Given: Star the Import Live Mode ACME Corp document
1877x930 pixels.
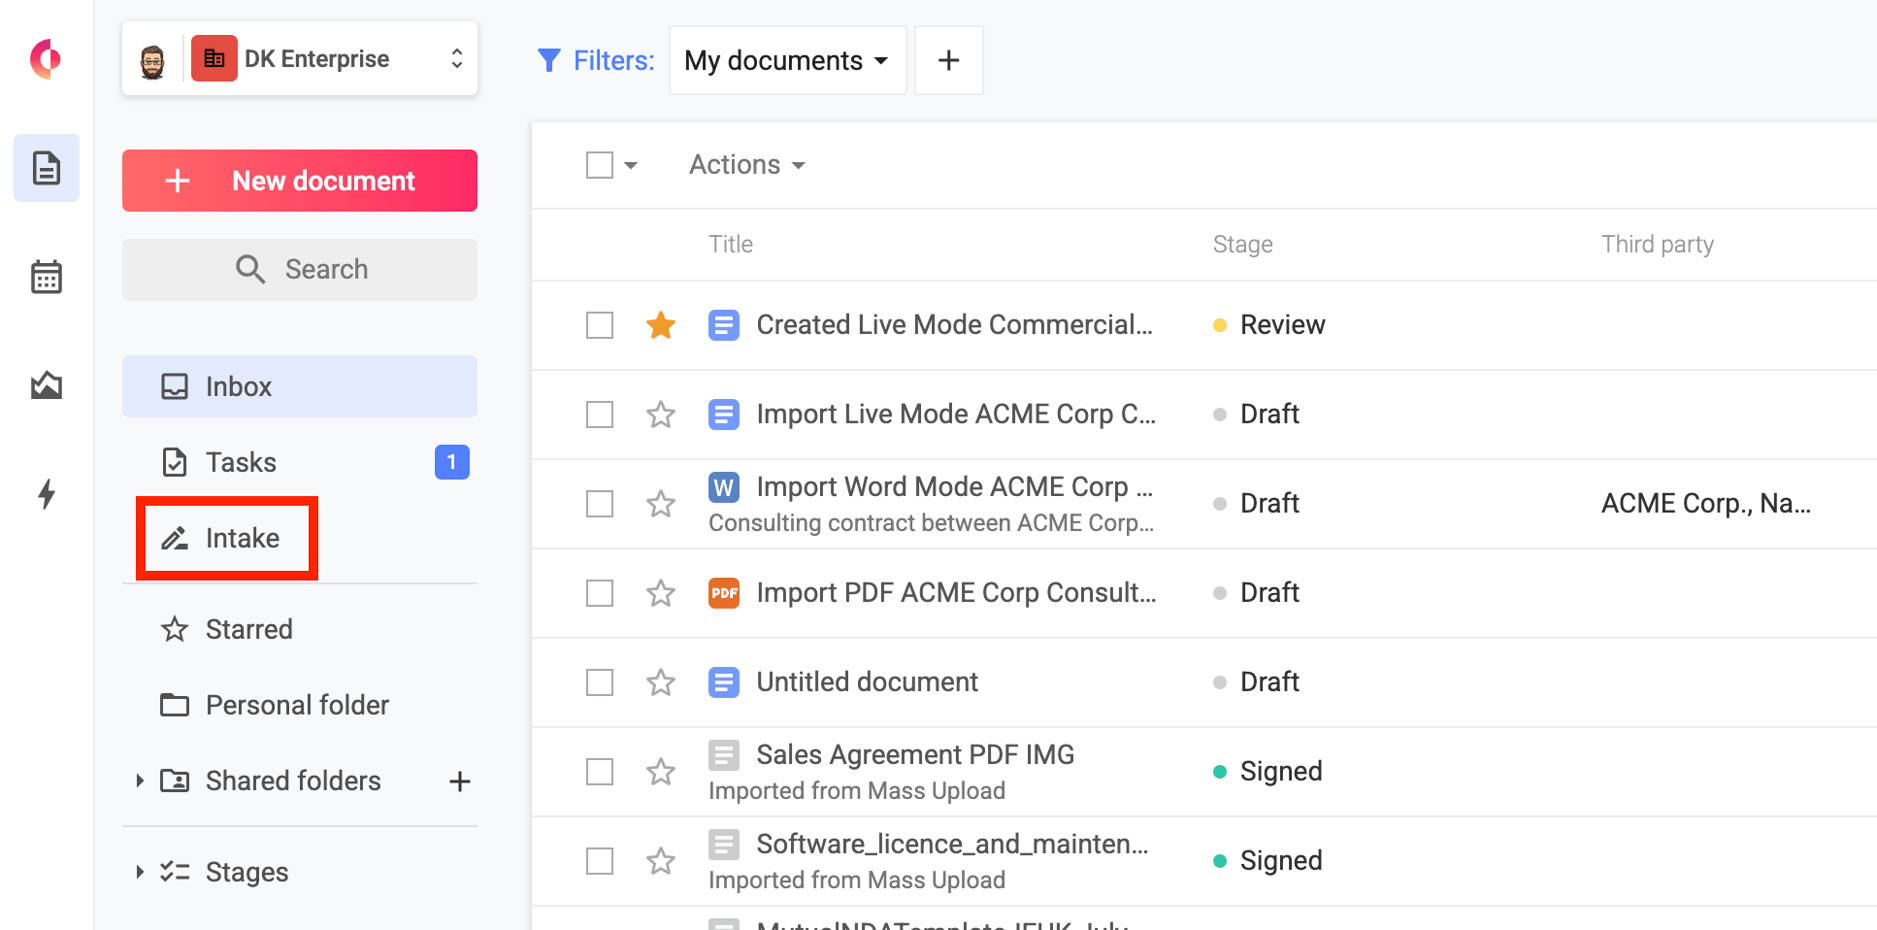Looking at the screenshot, I should (660, 414).
